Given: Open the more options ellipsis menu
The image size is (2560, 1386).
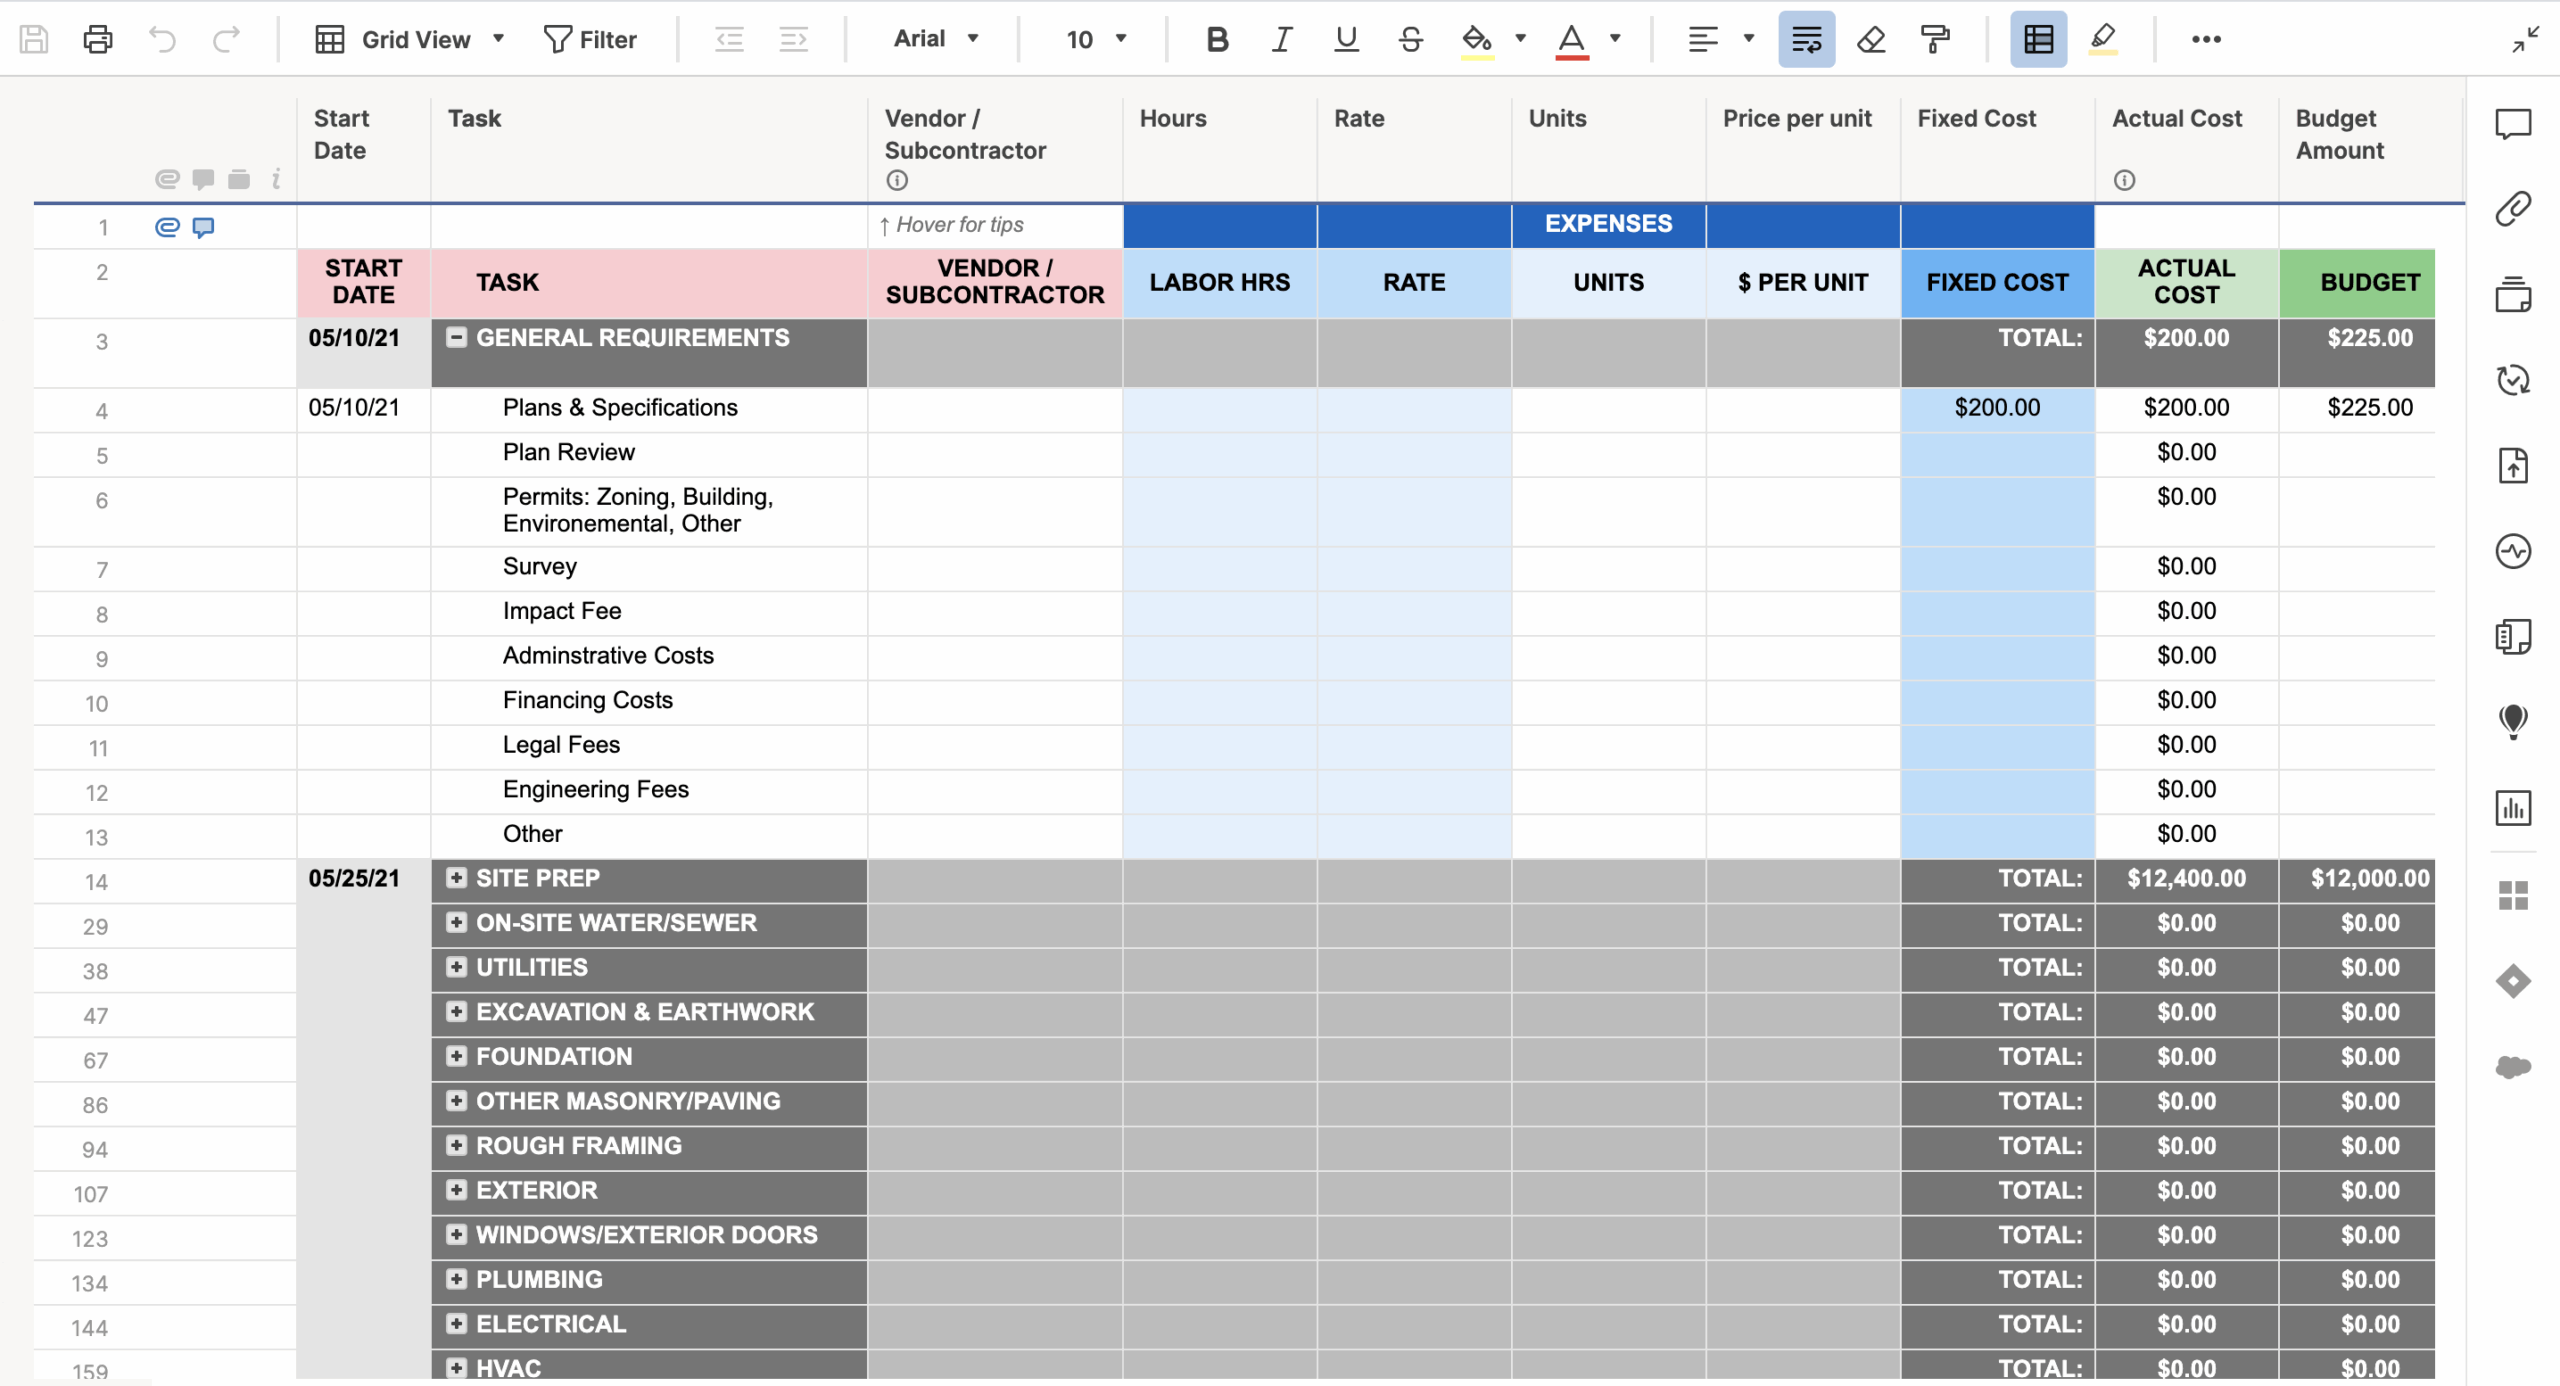Looking at the screenshot, I should pyautogui.click(x=2208, y=39).
